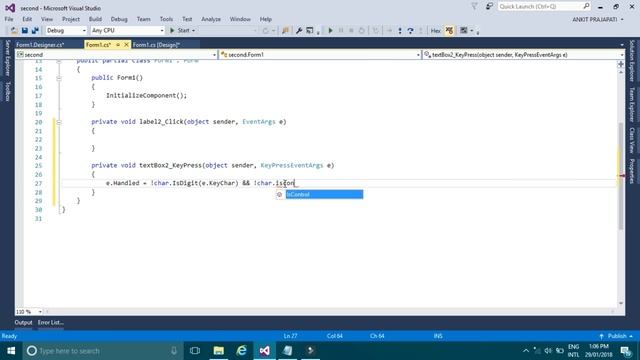Open the Edit menu

coord(27,19)
